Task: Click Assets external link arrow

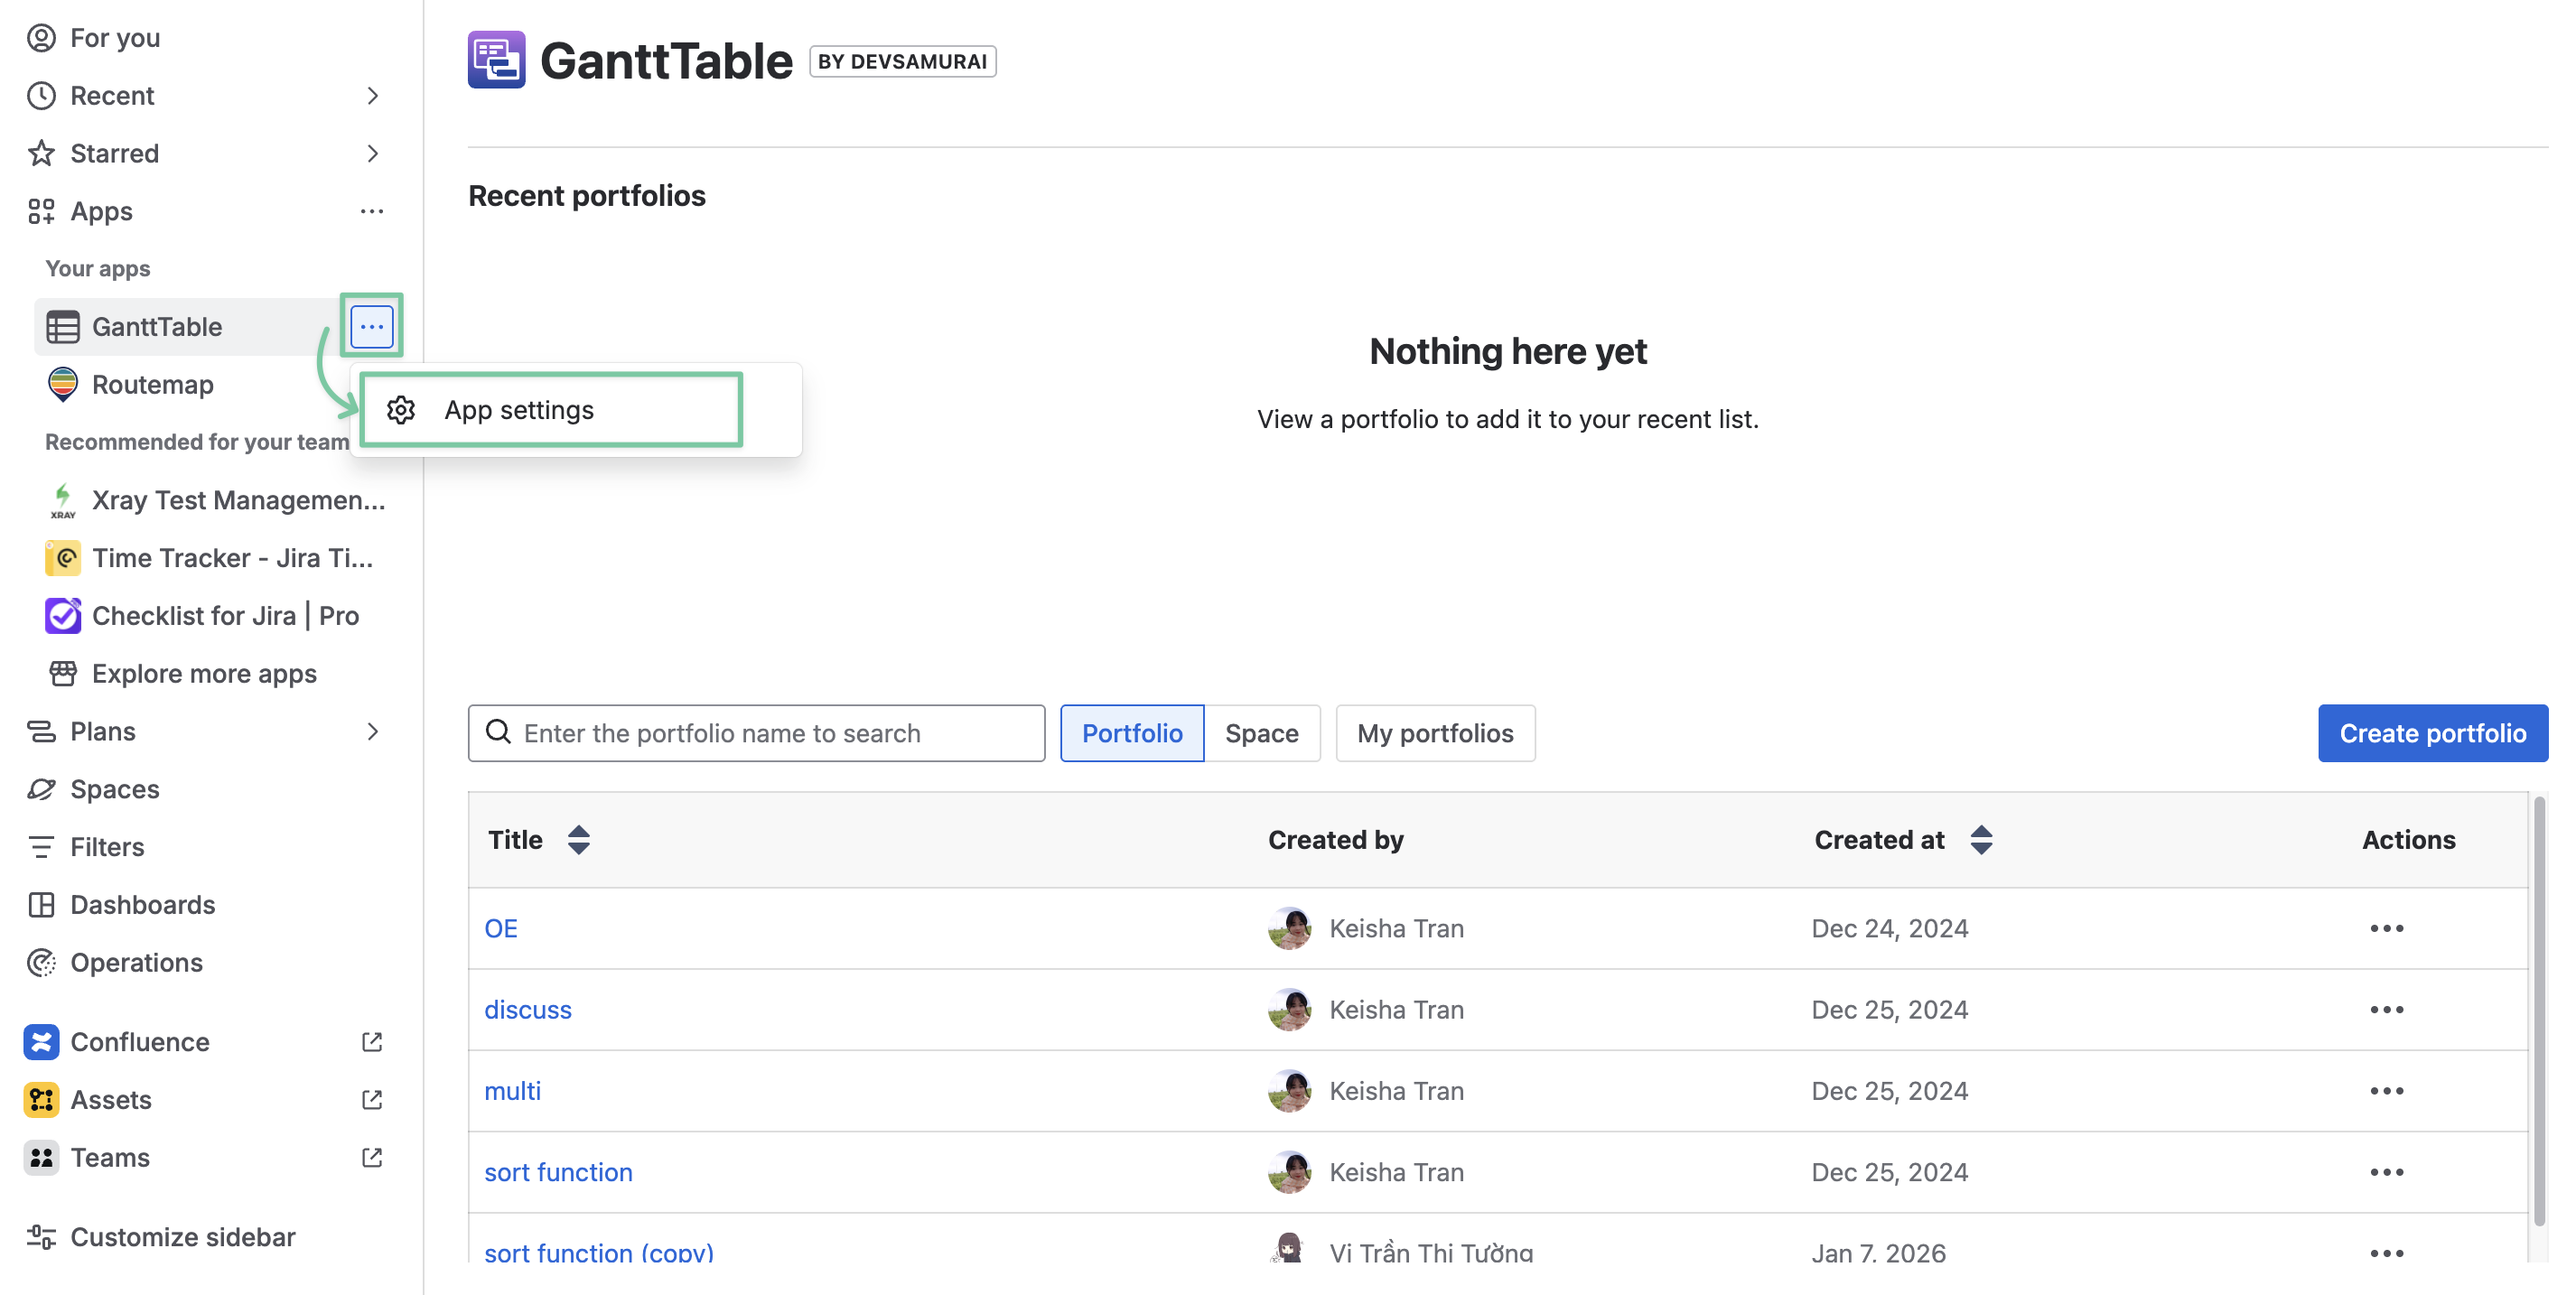Action: [372, 1100]
